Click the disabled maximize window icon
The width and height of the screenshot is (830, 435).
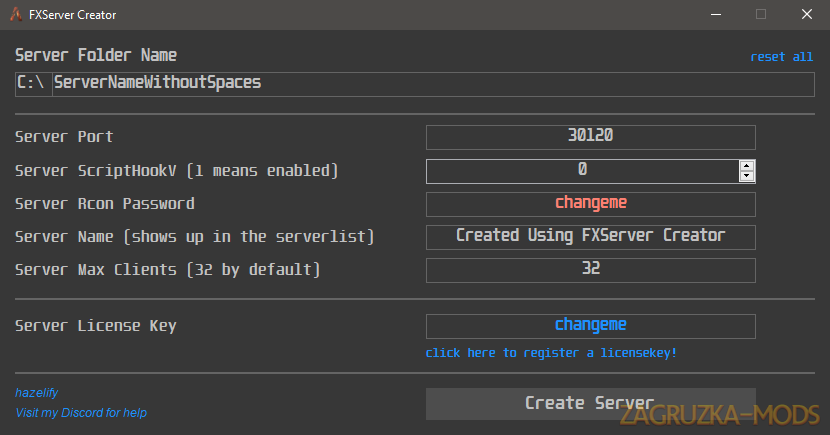click(761, 14)
